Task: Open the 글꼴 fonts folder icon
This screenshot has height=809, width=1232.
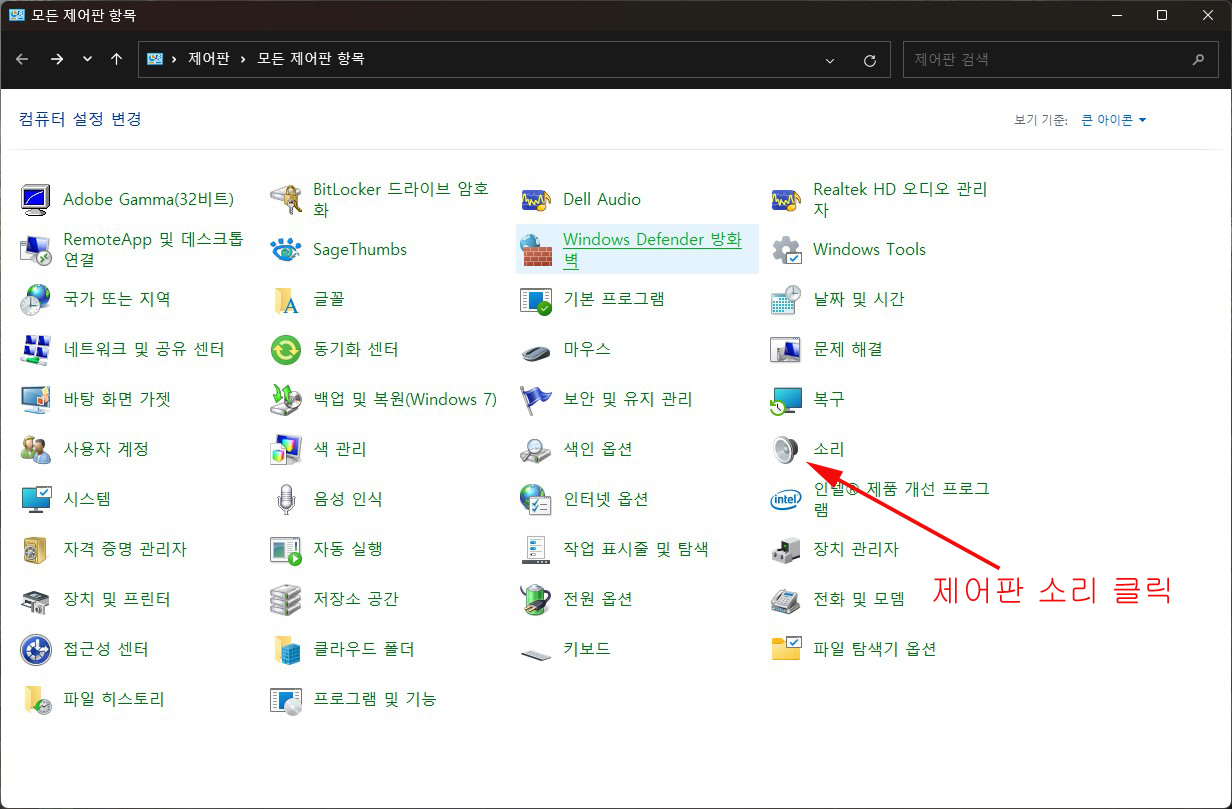Action: pos(286,299)
